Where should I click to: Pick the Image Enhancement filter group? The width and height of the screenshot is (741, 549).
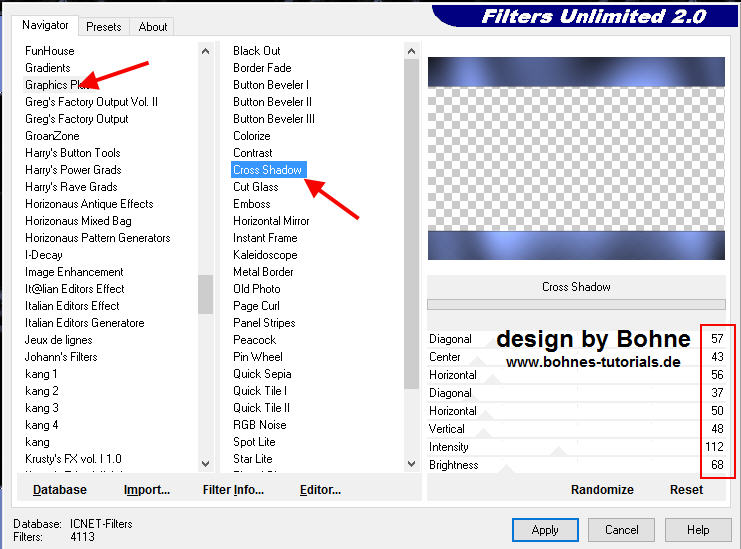point(74,272)
